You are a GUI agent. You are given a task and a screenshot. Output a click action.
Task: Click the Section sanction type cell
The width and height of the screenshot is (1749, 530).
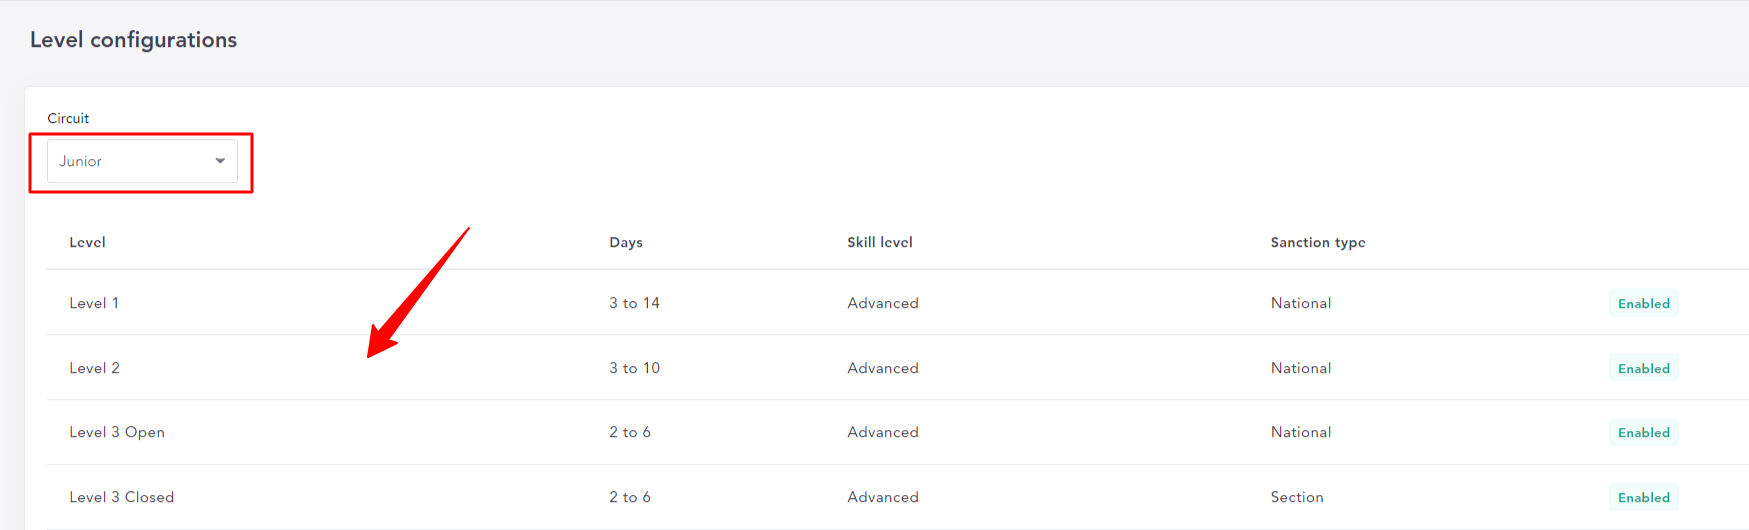pos(1297,497)
